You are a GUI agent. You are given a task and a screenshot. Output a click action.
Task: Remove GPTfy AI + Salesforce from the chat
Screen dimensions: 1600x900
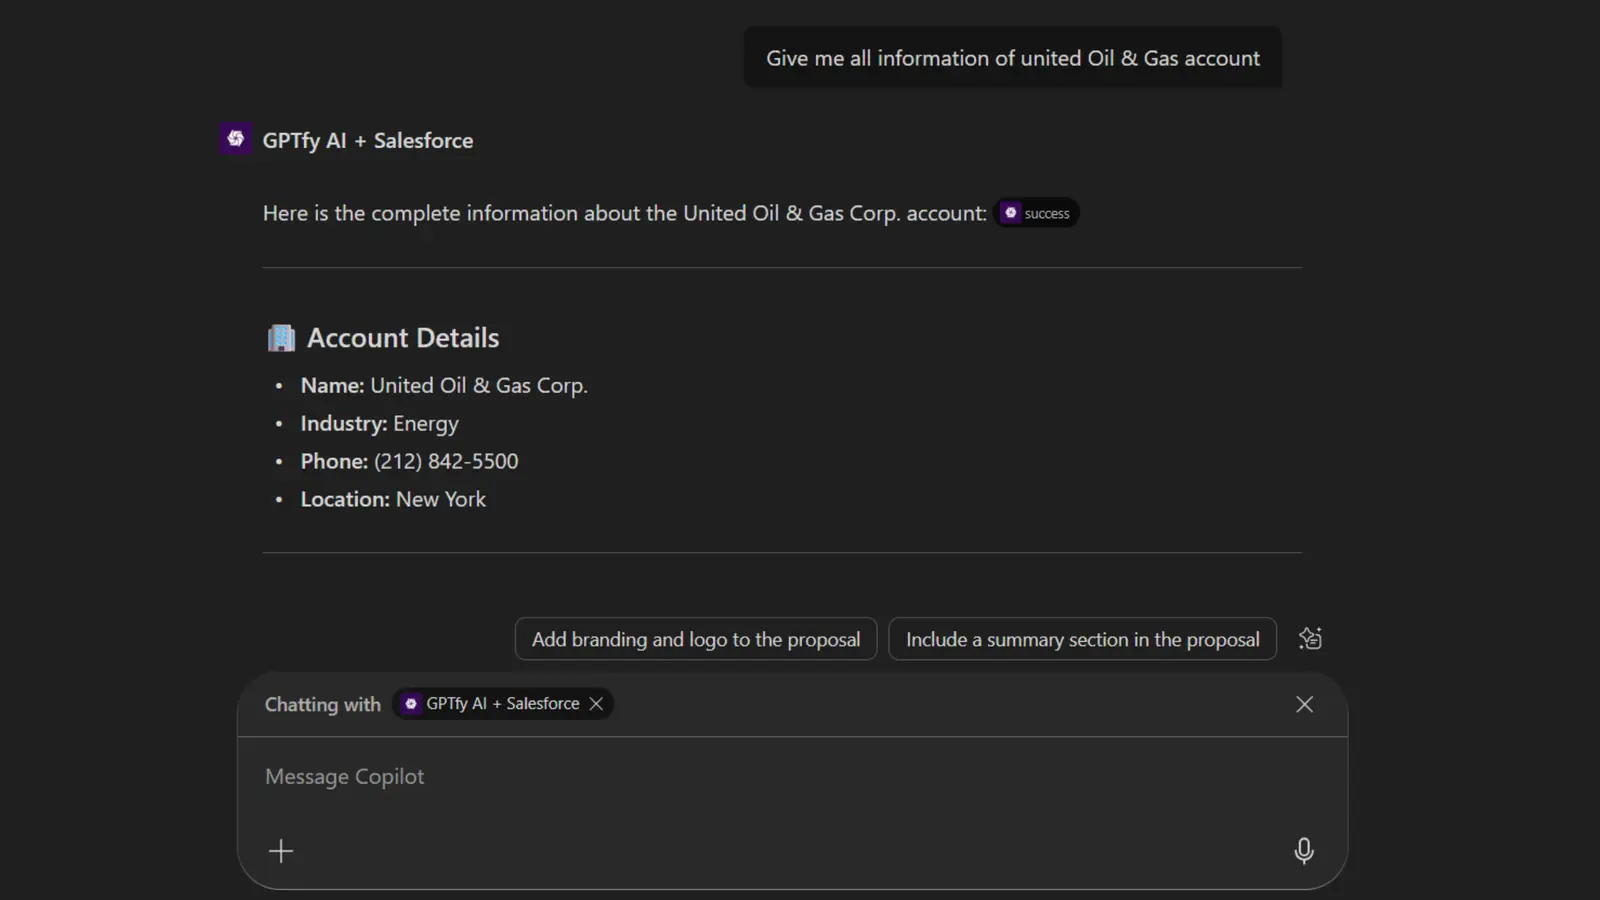coord(596,703)
